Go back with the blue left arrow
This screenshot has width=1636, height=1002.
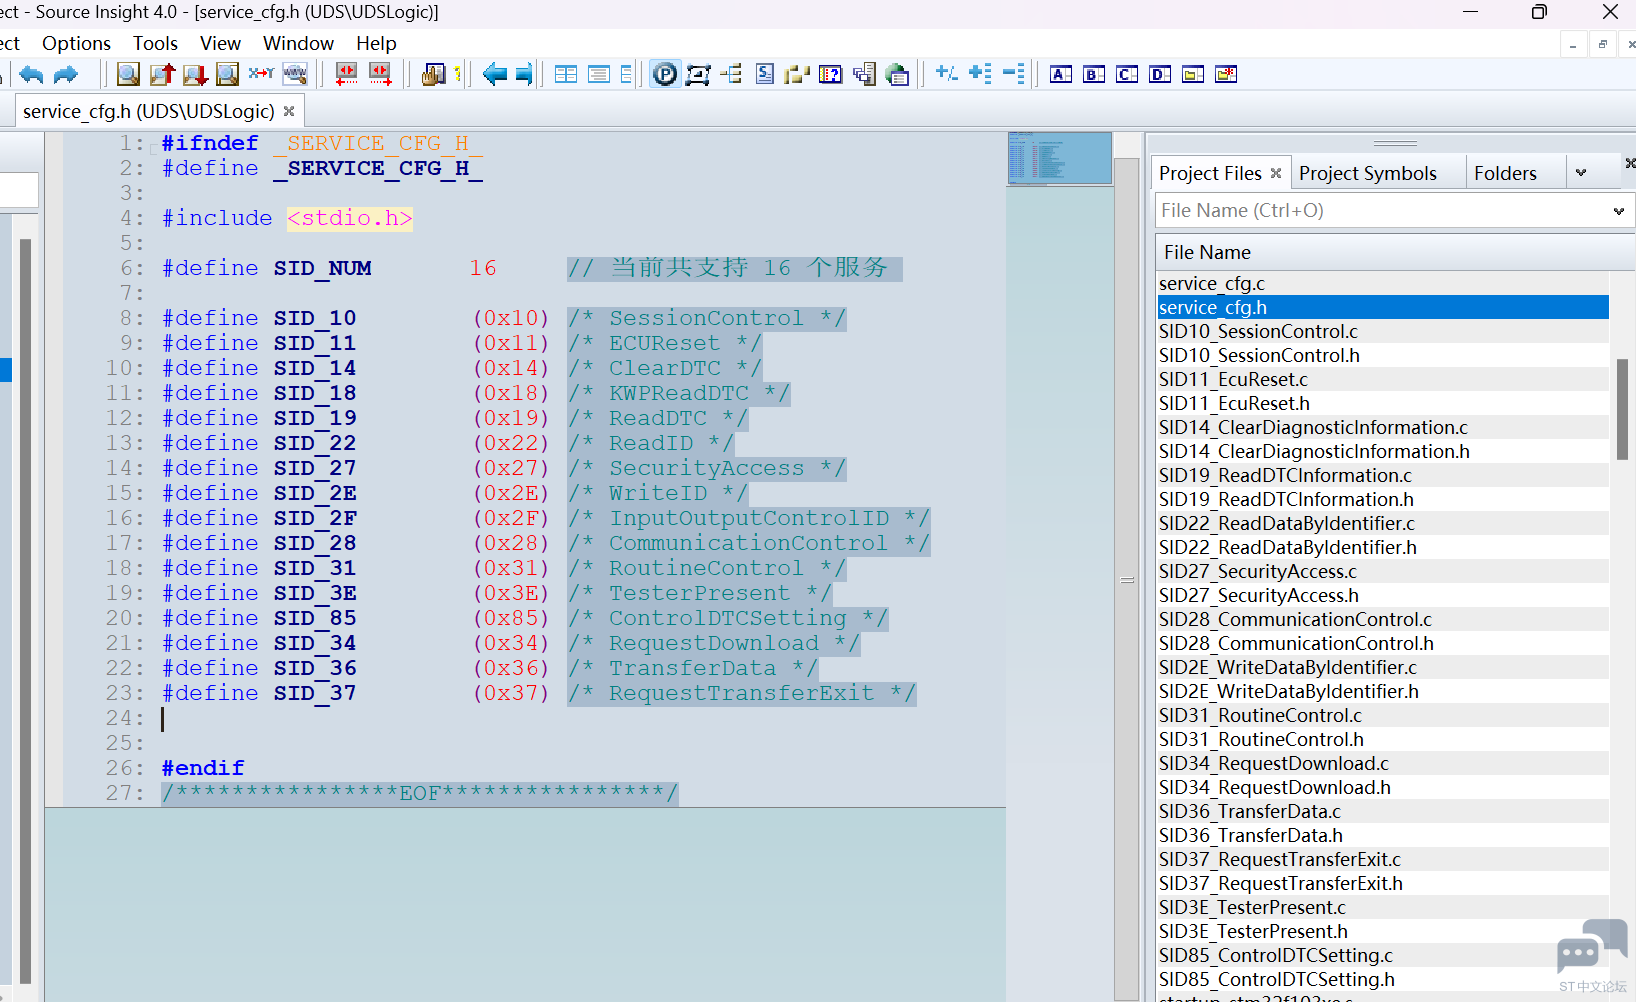point(494,74)
